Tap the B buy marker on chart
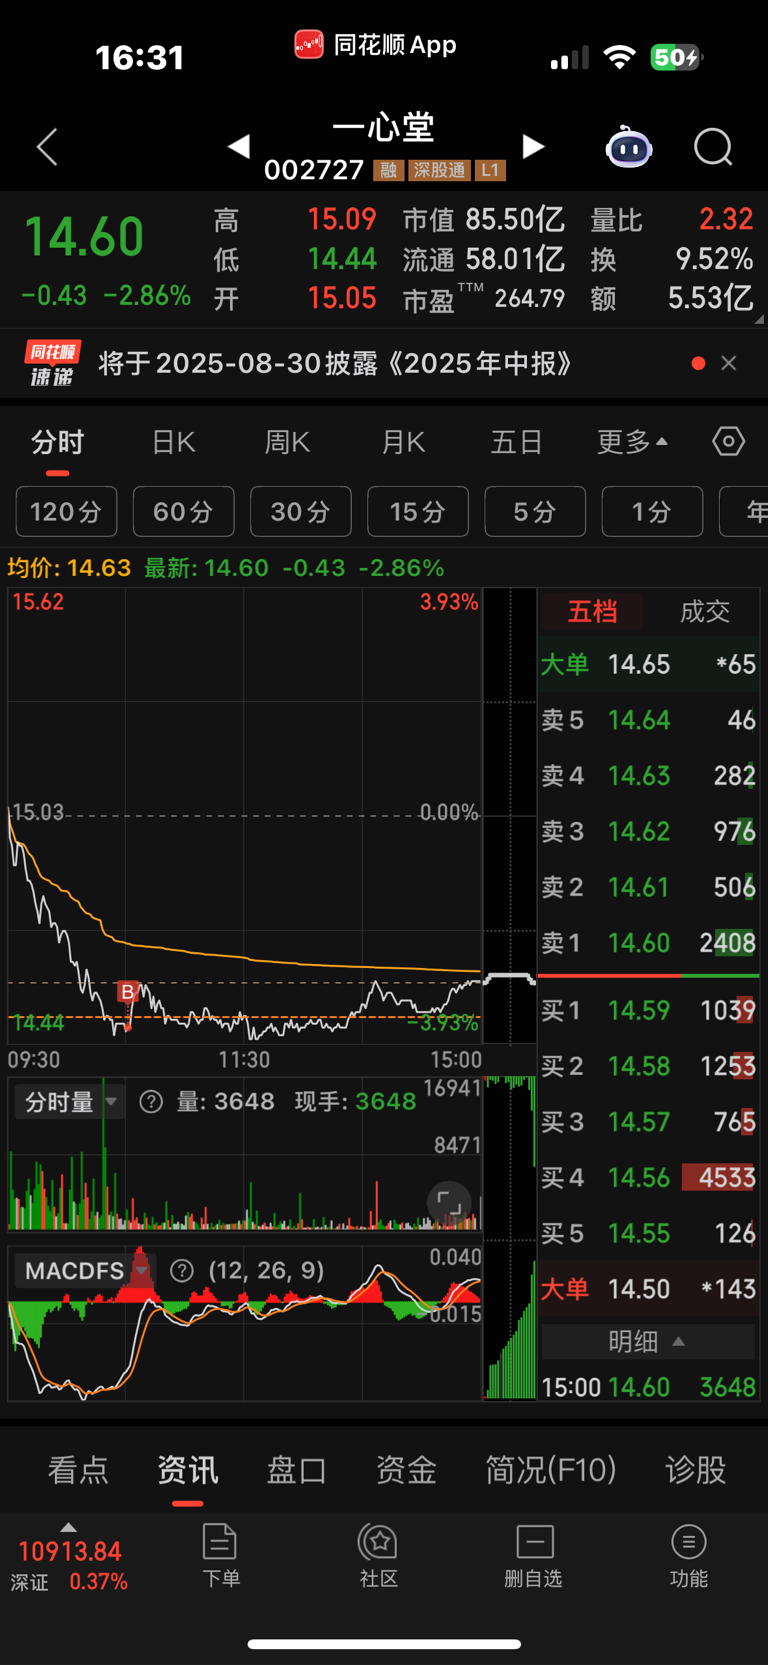Image resolution: width=769 pixels, height=1665 pixels. [127, 992]
